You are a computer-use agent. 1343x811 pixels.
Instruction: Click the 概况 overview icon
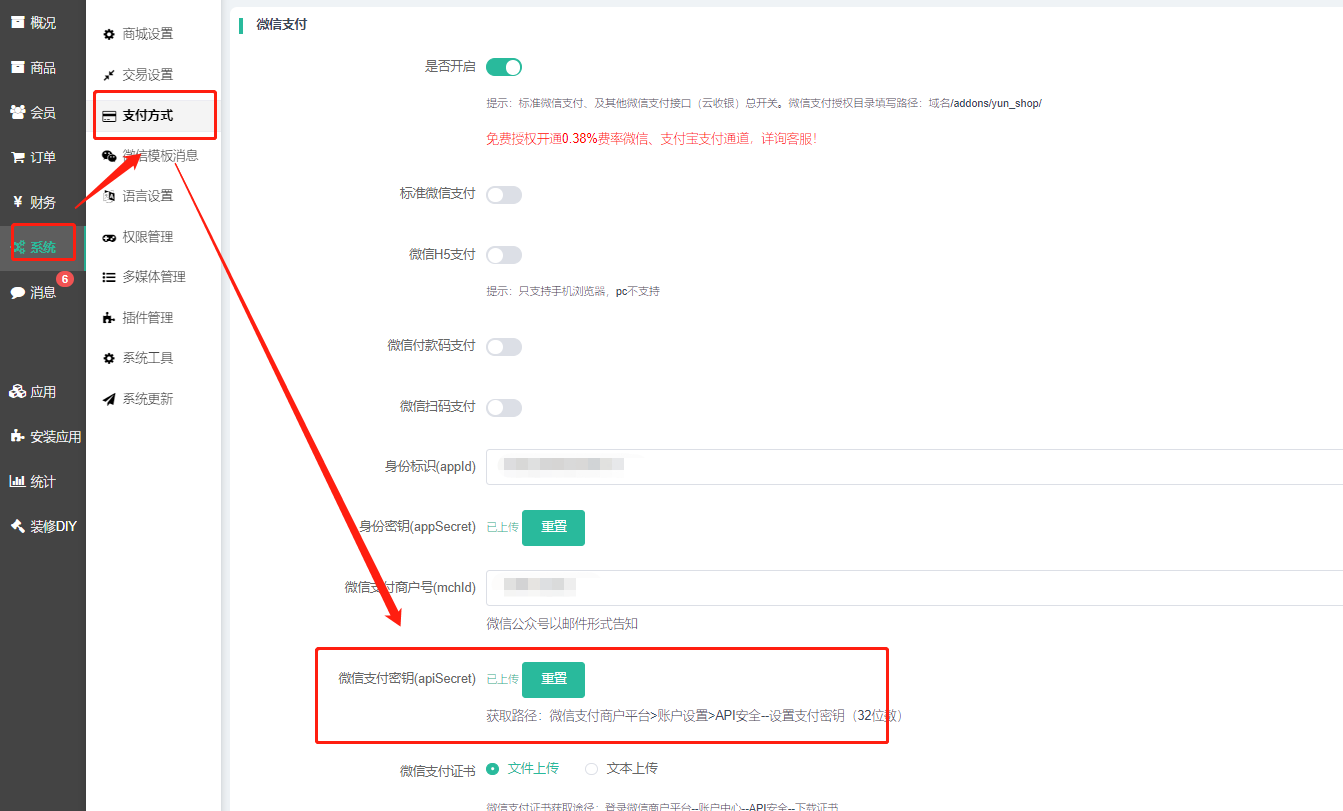[17, 23]
